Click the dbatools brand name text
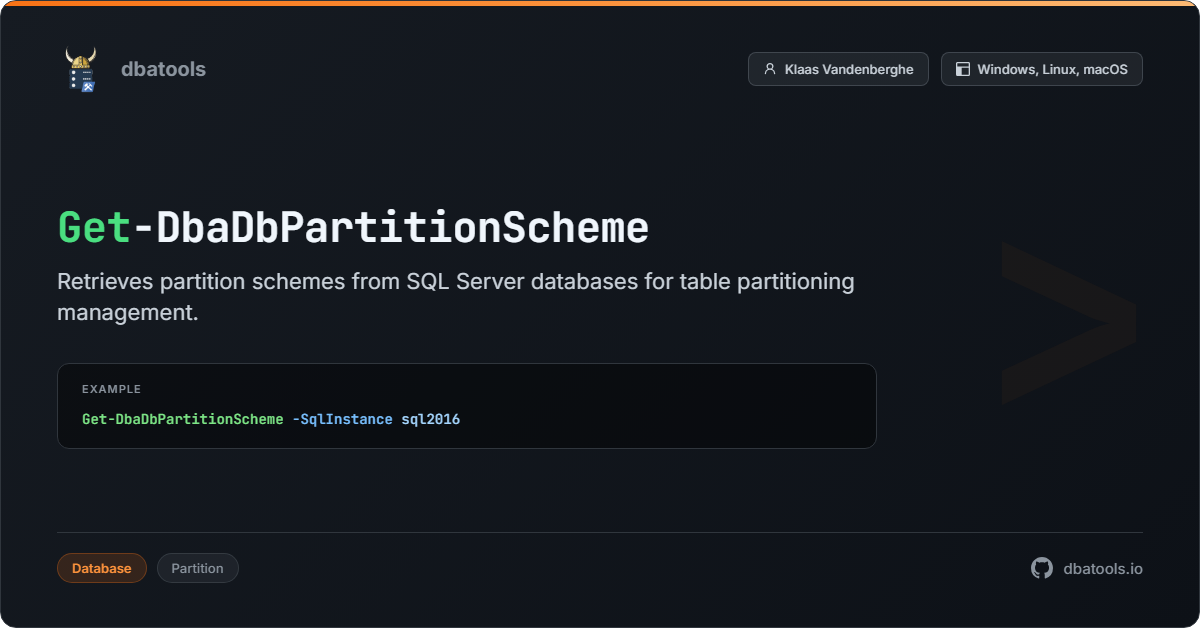 pyautogui.click(x=163, y=69)
